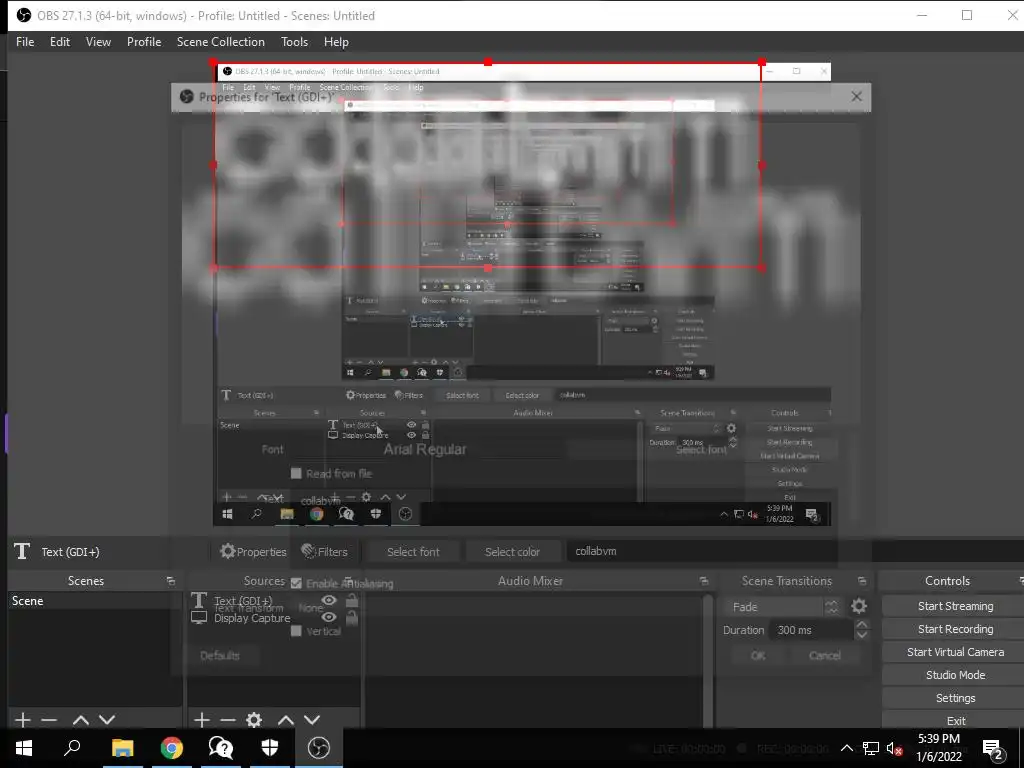Float the Audio Mixer dock via its pop-out icon

tap(703, 581)
